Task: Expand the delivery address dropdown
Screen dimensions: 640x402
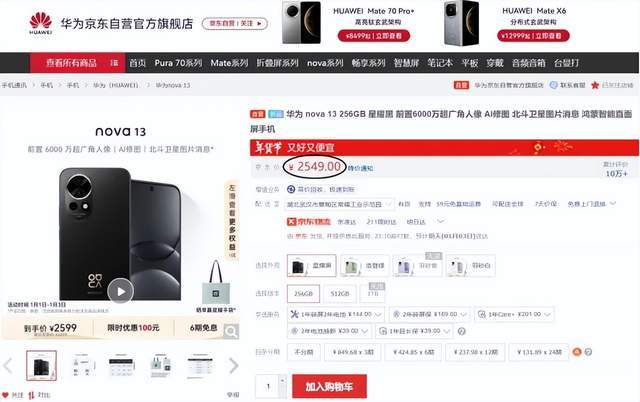Action: tap(340, 204)
